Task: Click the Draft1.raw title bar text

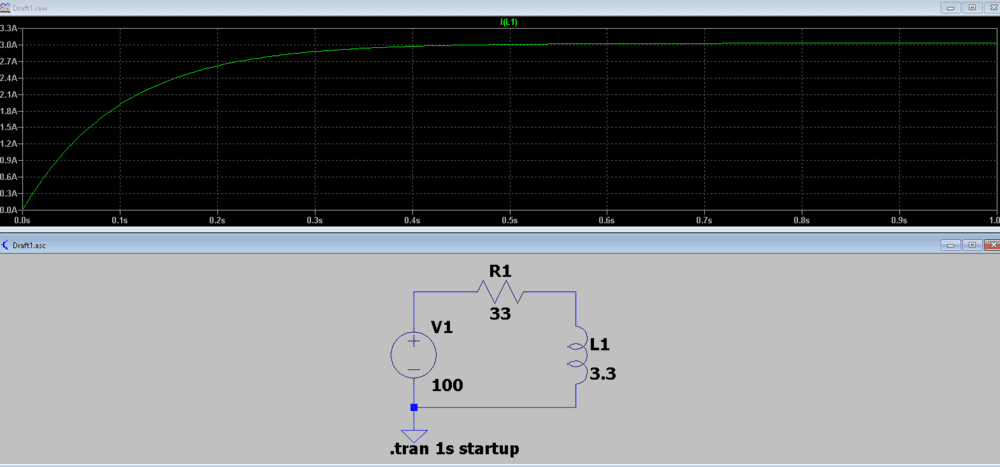Action: tap(29, 8)
